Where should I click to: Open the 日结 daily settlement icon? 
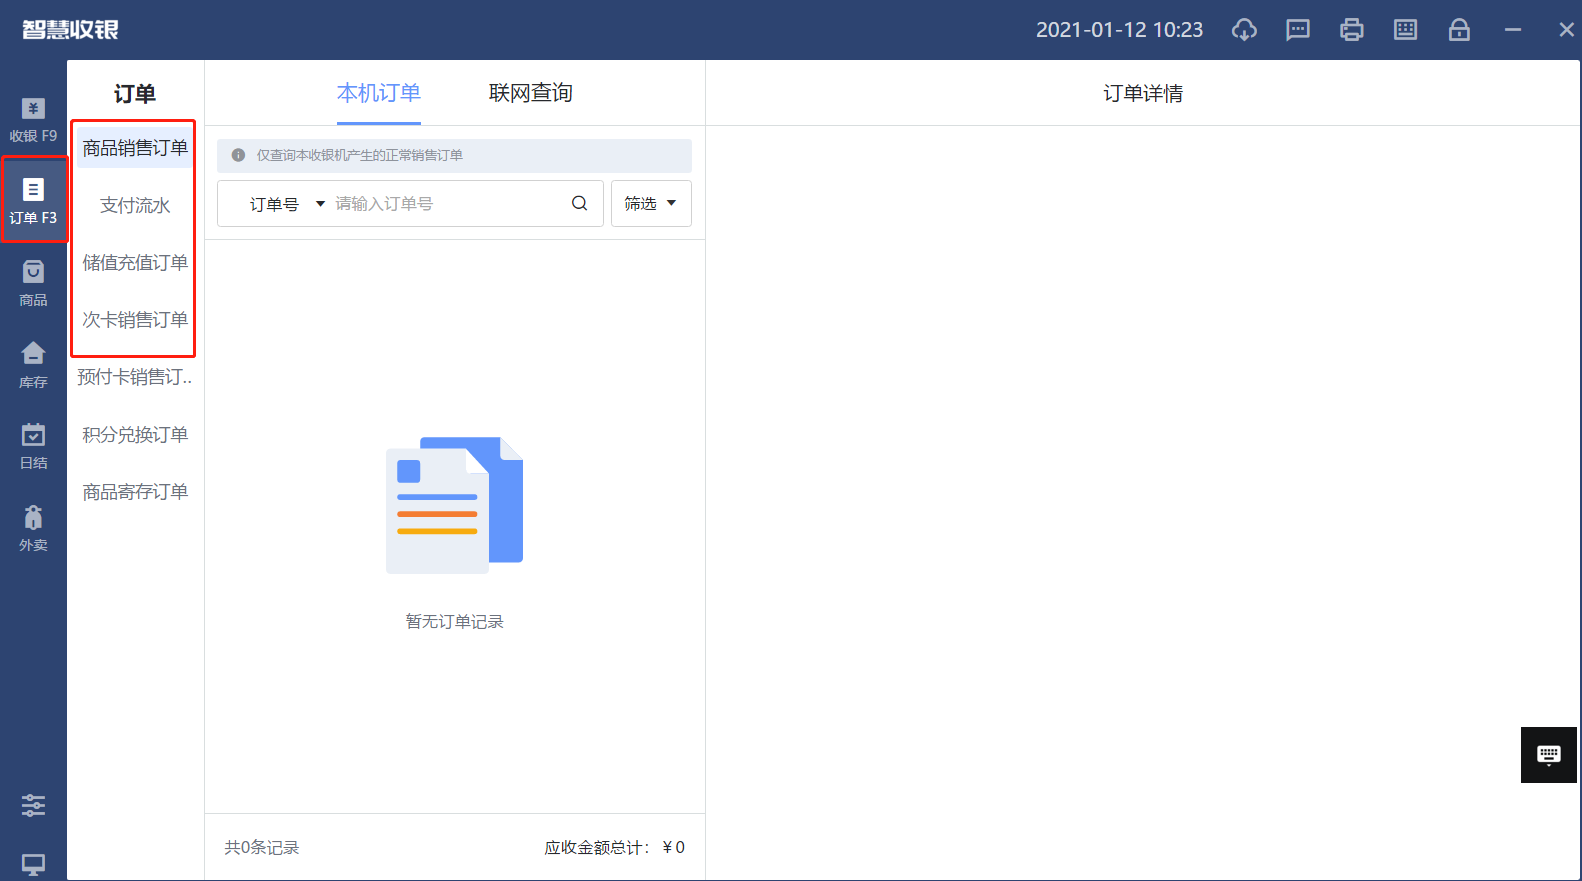click(33, 446)
